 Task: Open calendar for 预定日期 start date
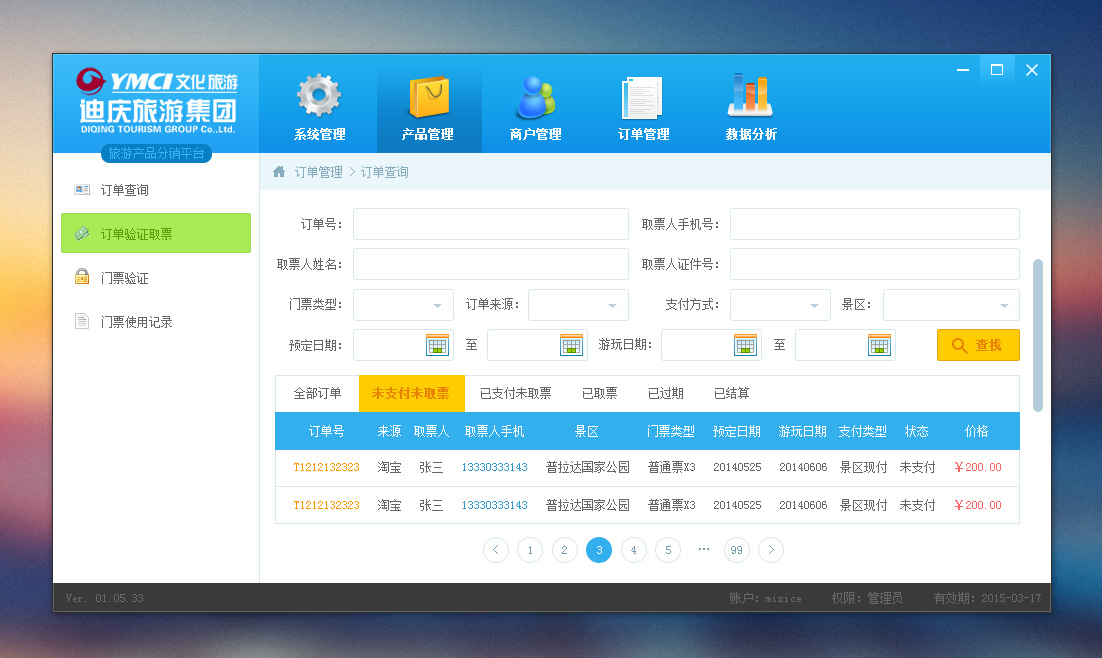tap(437, 345)
